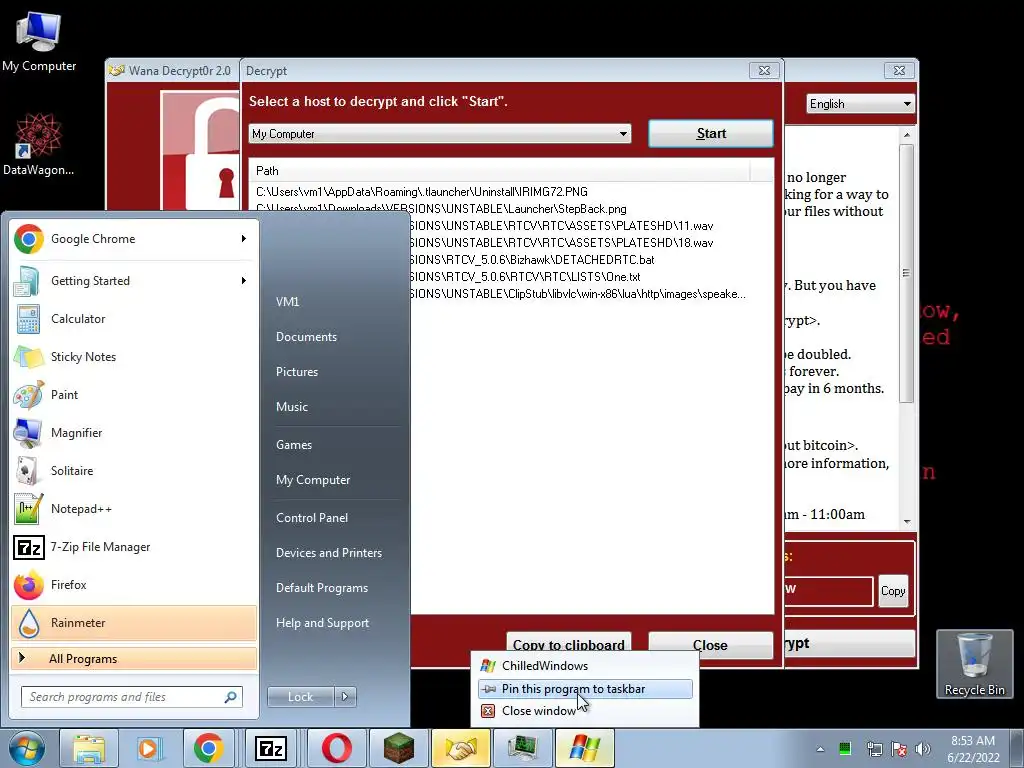Expand All Programs list
The height and width of the screenshot is (768, 1024).
(x=134, y=658)
